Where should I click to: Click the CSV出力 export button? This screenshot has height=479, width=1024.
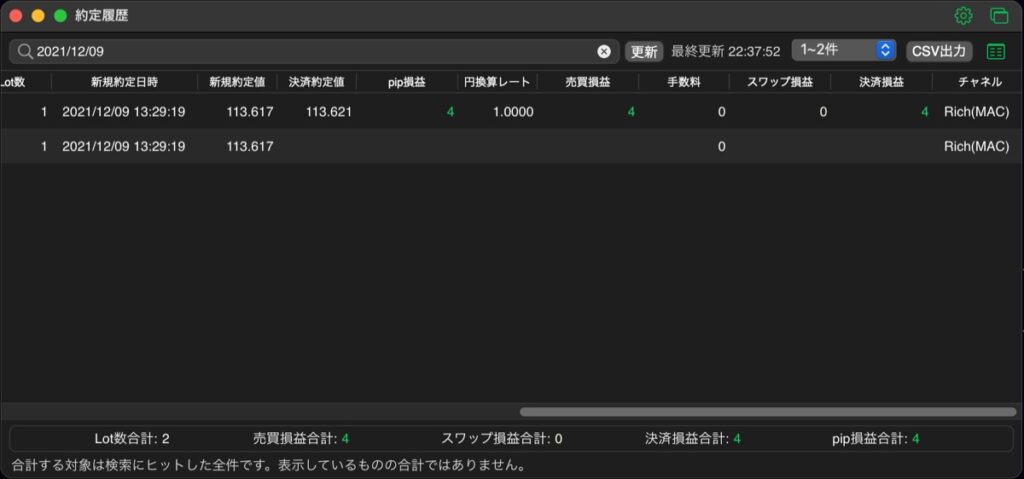click(939, 51)
